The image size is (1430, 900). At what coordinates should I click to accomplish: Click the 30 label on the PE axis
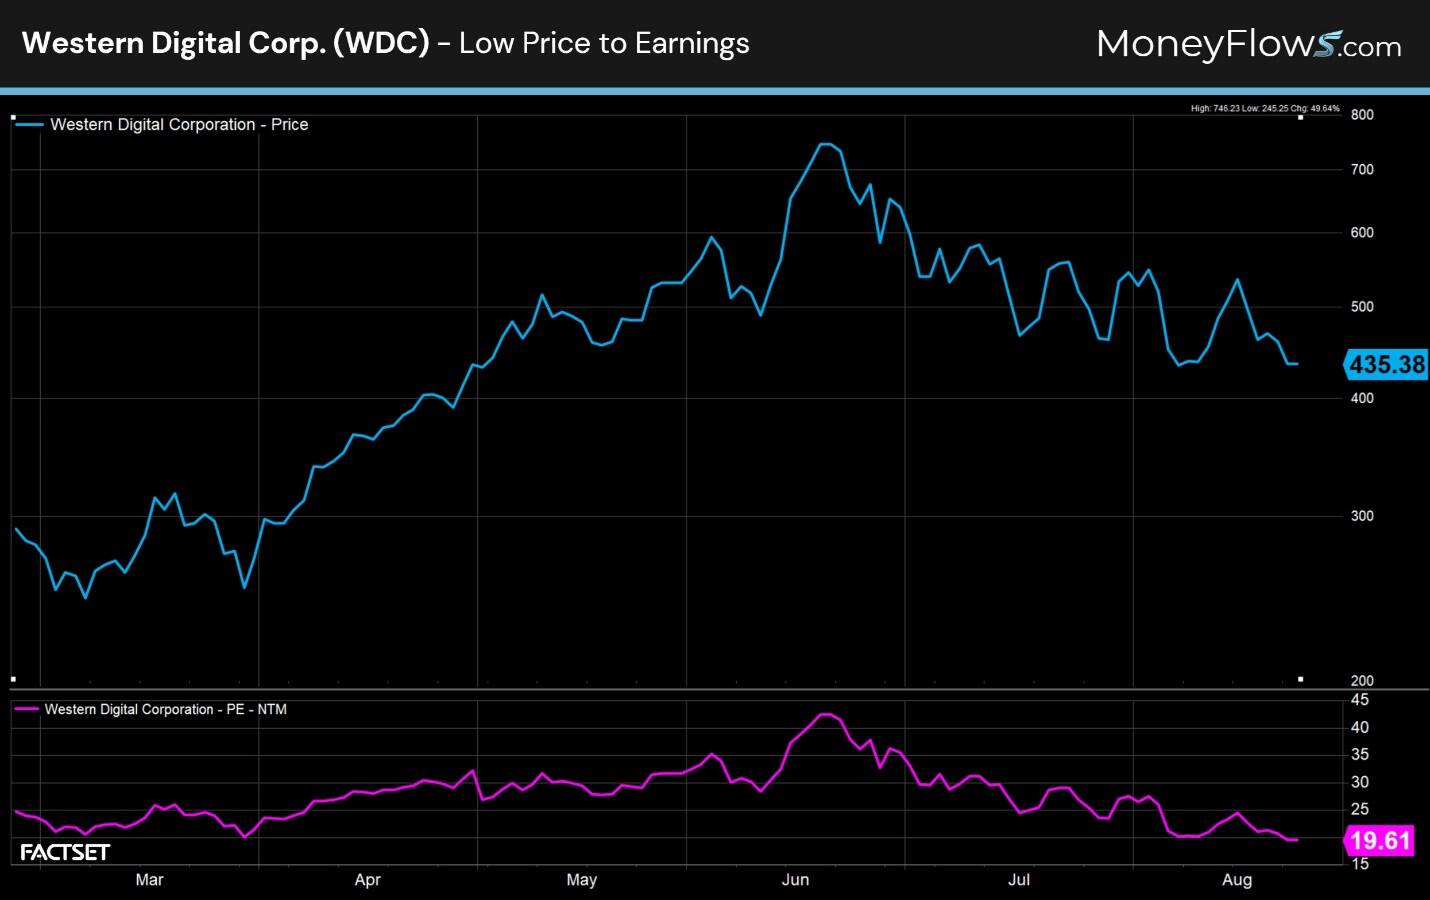(1360, 783)
